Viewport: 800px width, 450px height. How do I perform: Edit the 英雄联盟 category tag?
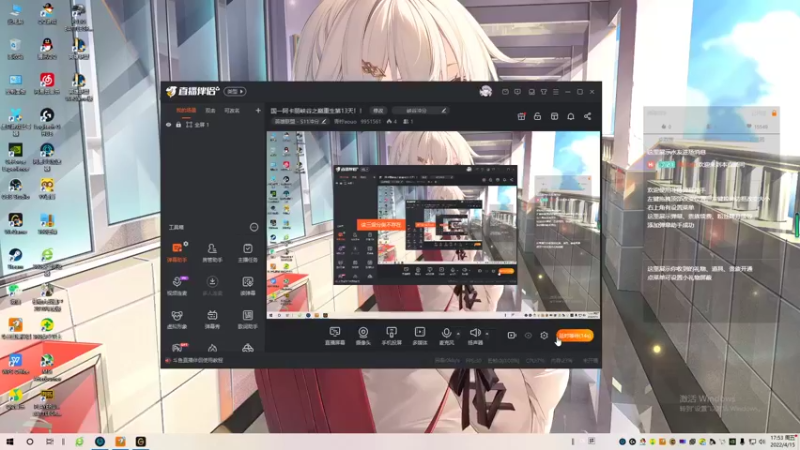coord(300,121)
